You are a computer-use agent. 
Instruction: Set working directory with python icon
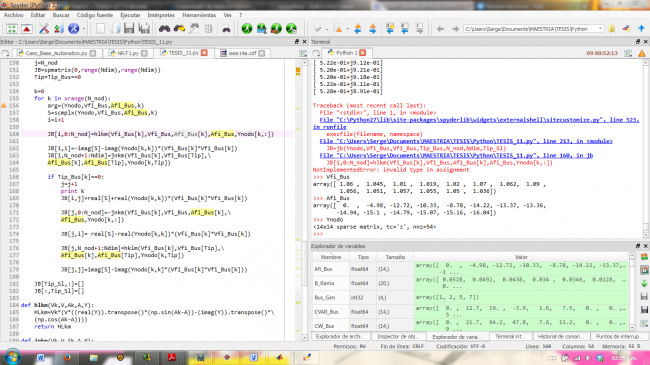(626, 29)
